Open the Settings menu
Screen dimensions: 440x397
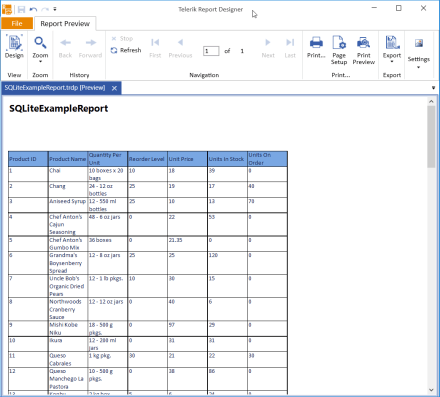pyautogui.click(x=419, y=53)
